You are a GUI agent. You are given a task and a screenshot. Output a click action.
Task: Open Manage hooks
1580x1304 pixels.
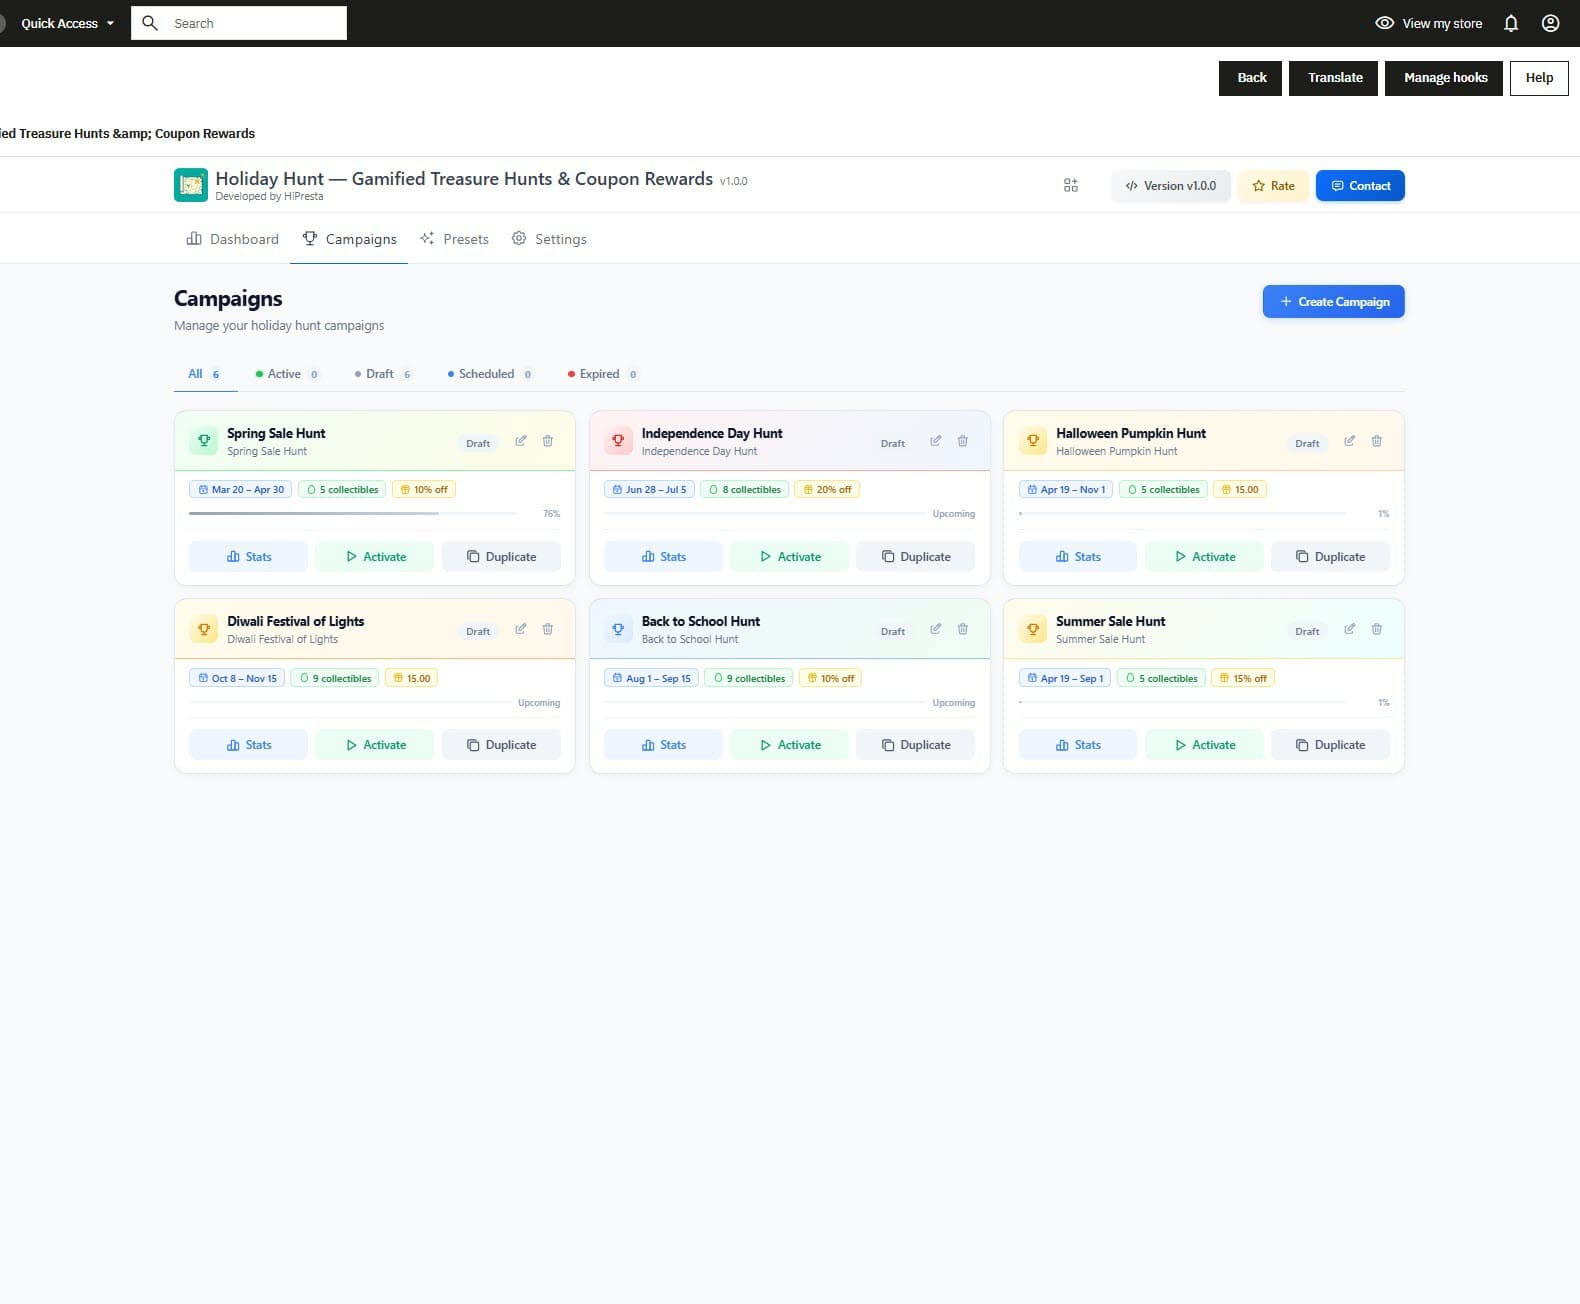coord(1444,78)
